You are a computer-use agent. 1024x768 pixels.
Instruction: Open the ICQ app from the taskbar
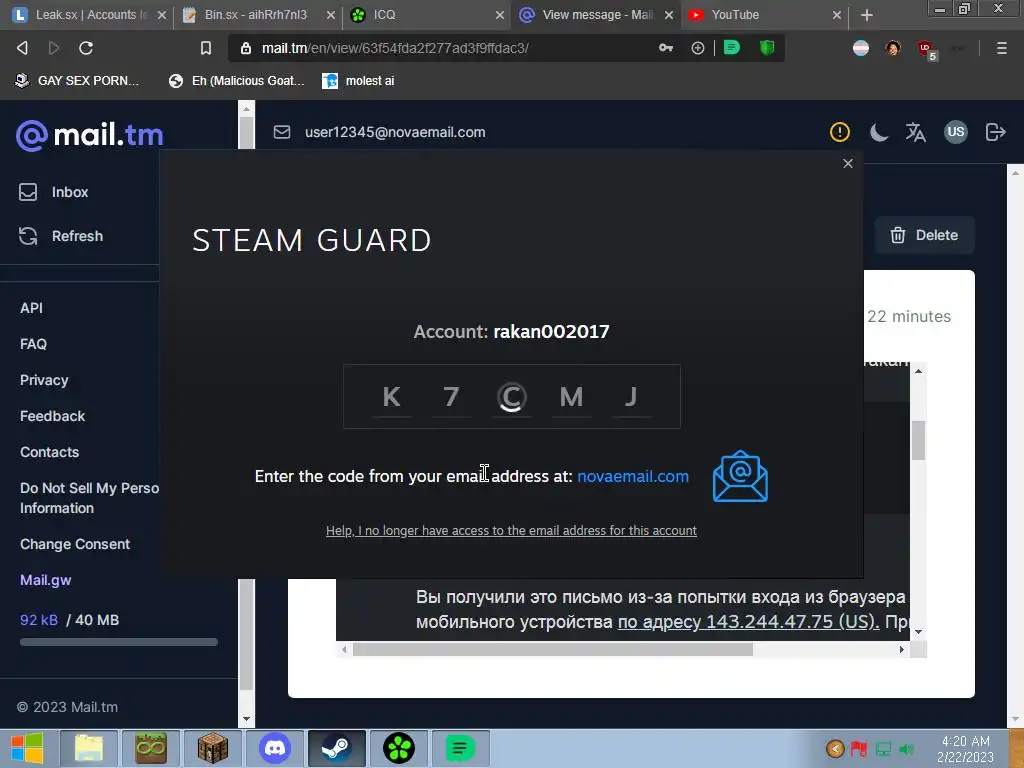click(398, 748)
